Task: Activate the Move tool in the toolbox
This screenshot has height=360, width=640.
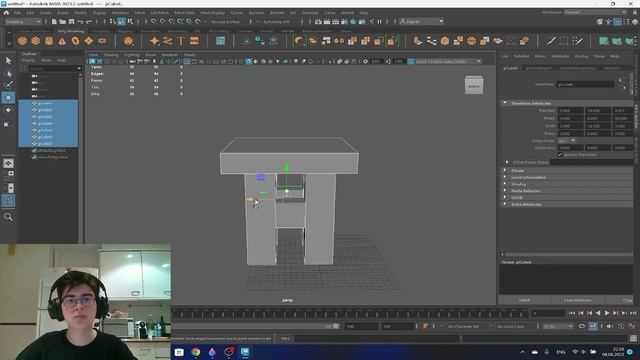Action: (8, 98)
